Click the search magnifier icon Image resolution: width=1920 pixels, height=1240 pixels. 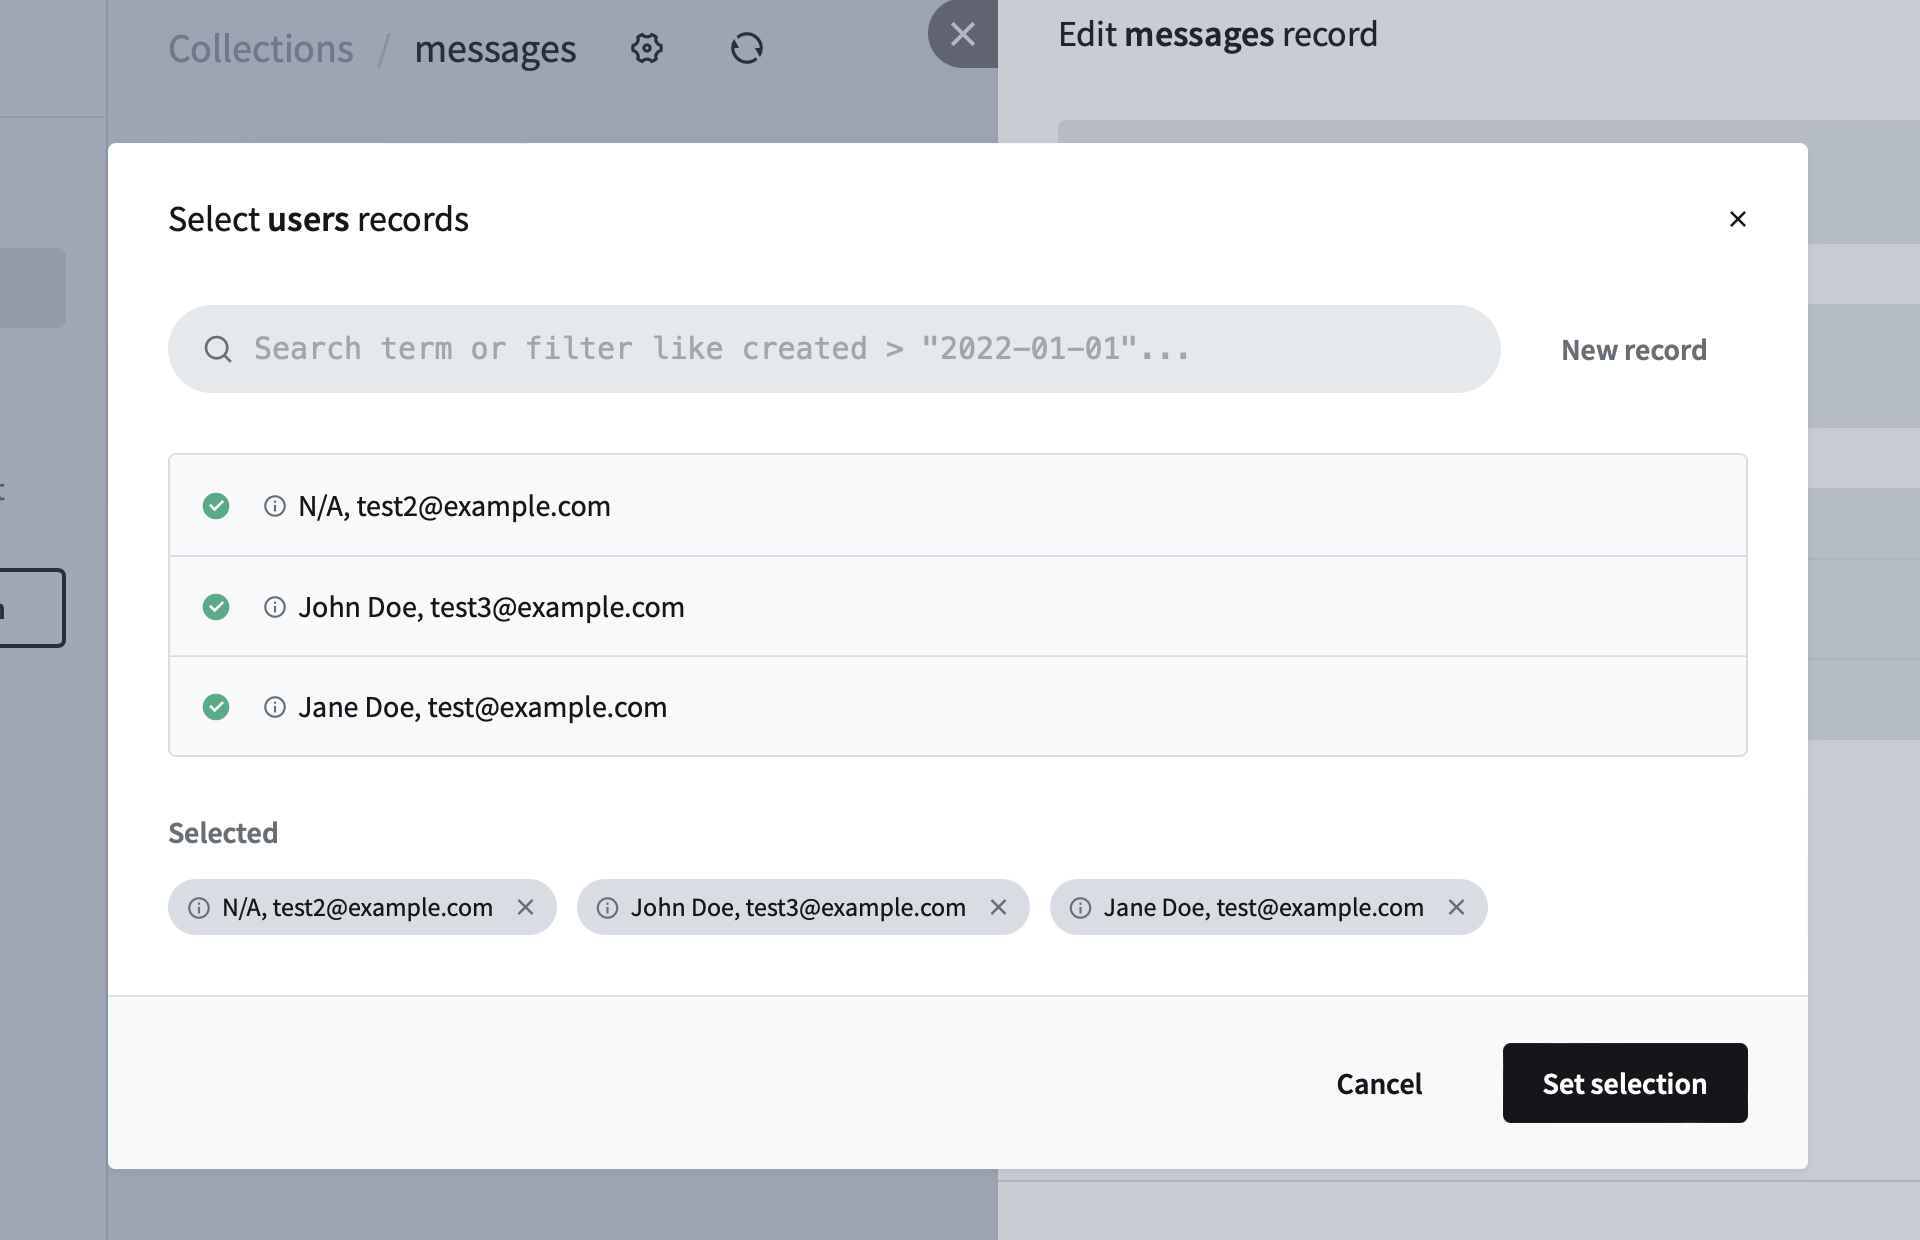(x=218, y=349)
